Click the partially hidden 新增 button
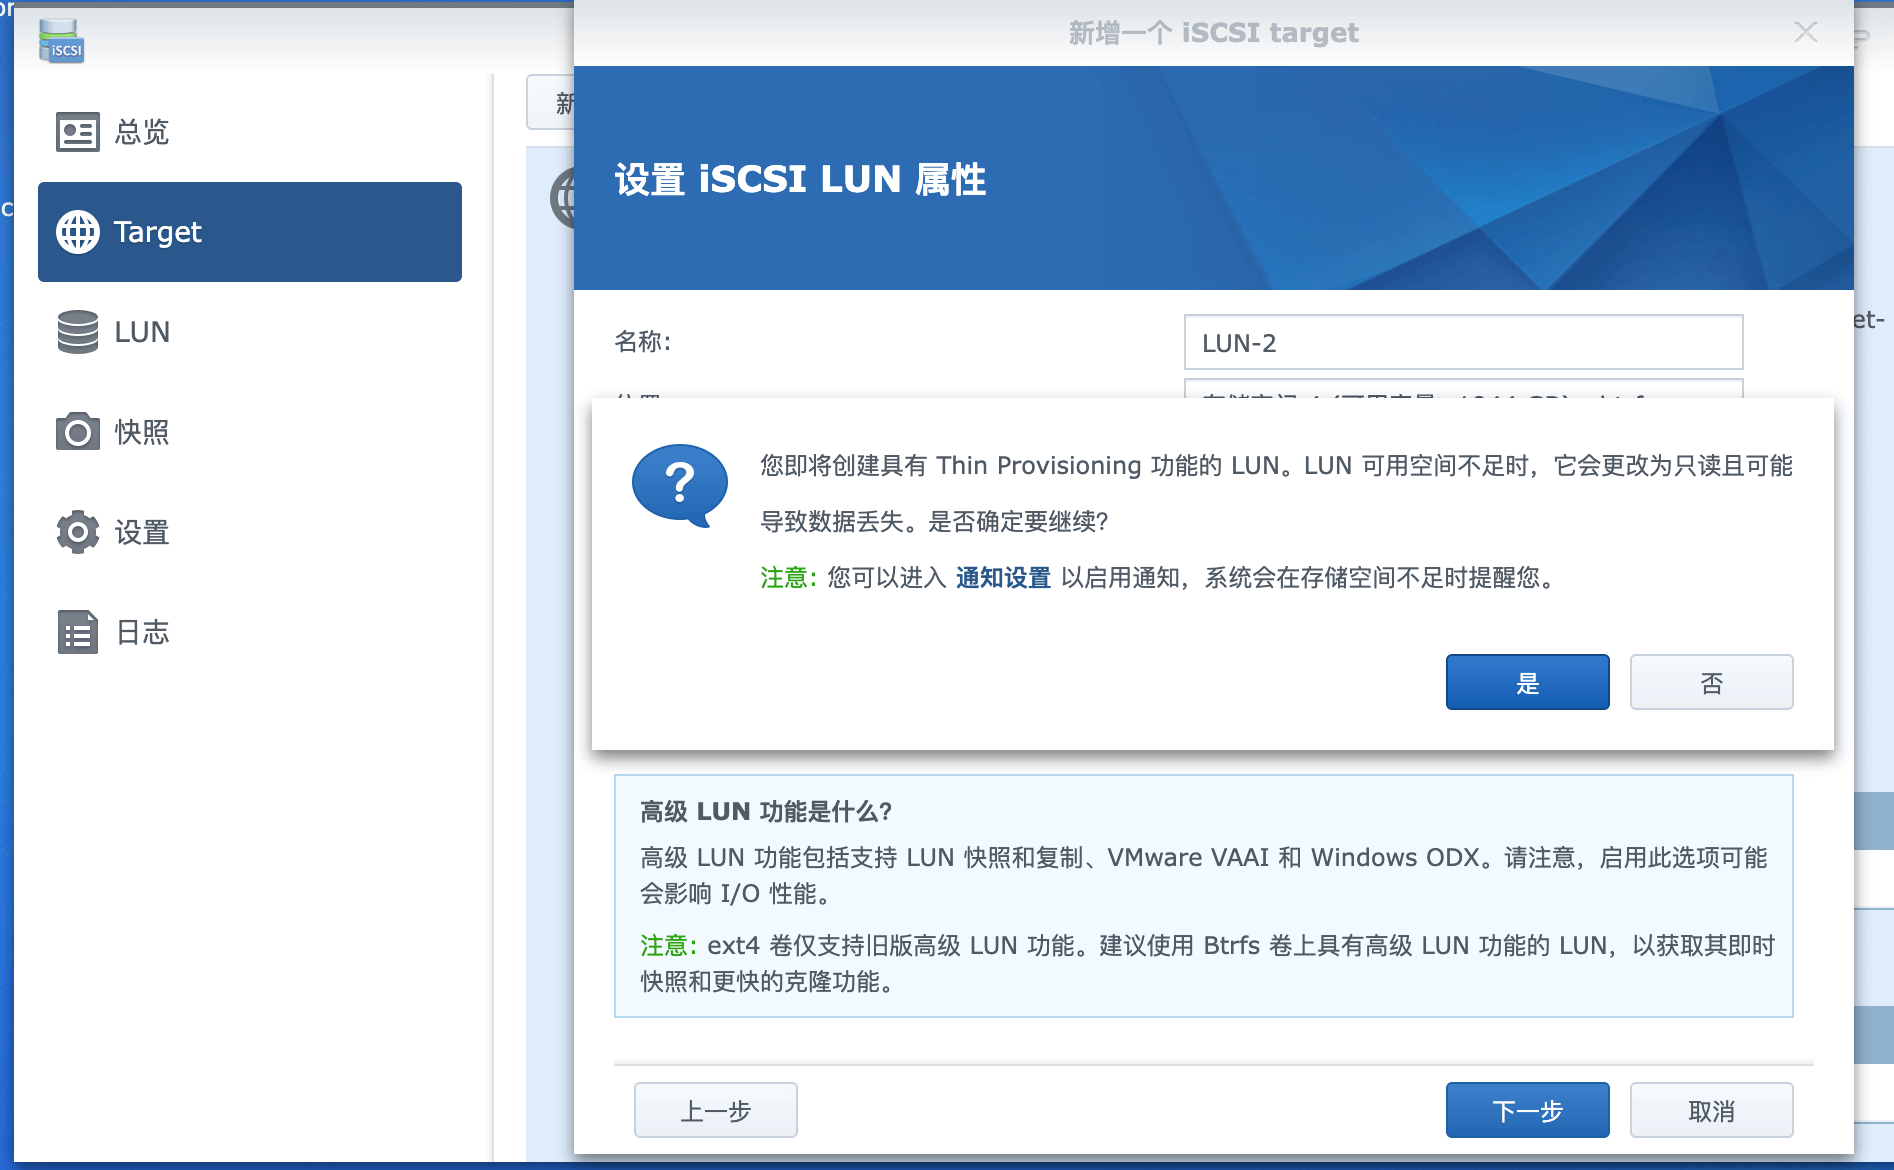1894x1170 pixels. [x=551, y=103]
